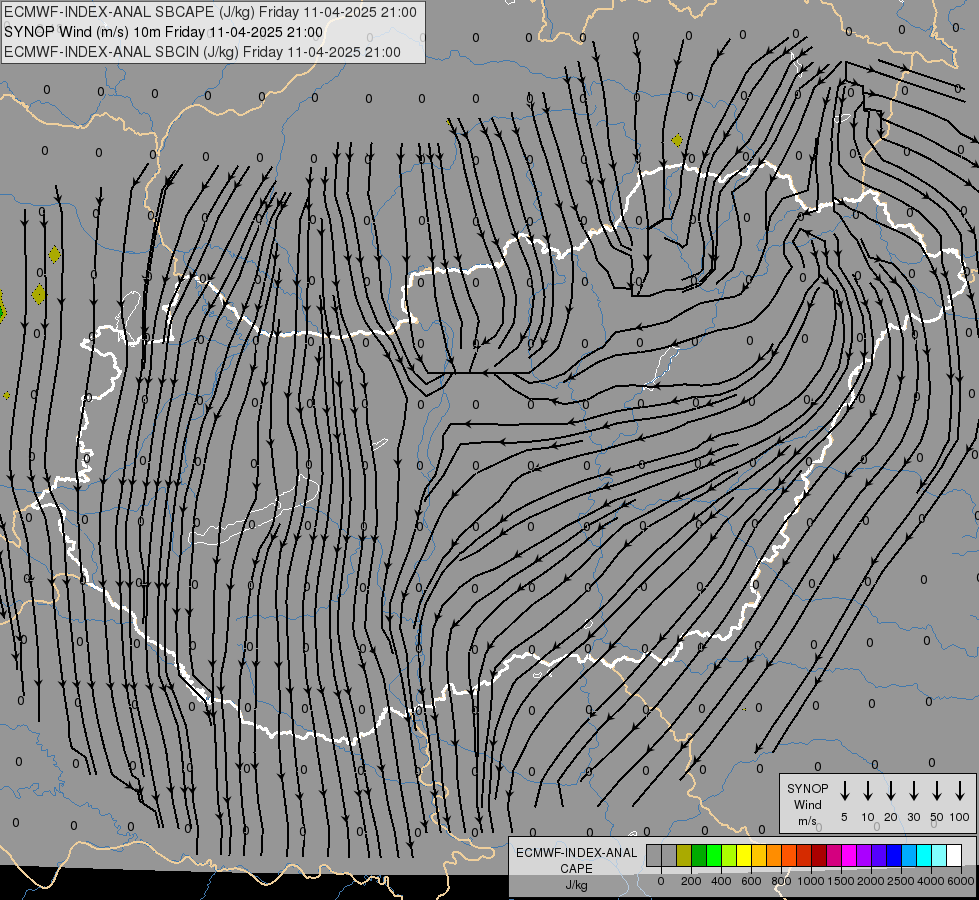
Task: Click the '400' tick label on CAPE scale
Action: click(x=721, y=881)
